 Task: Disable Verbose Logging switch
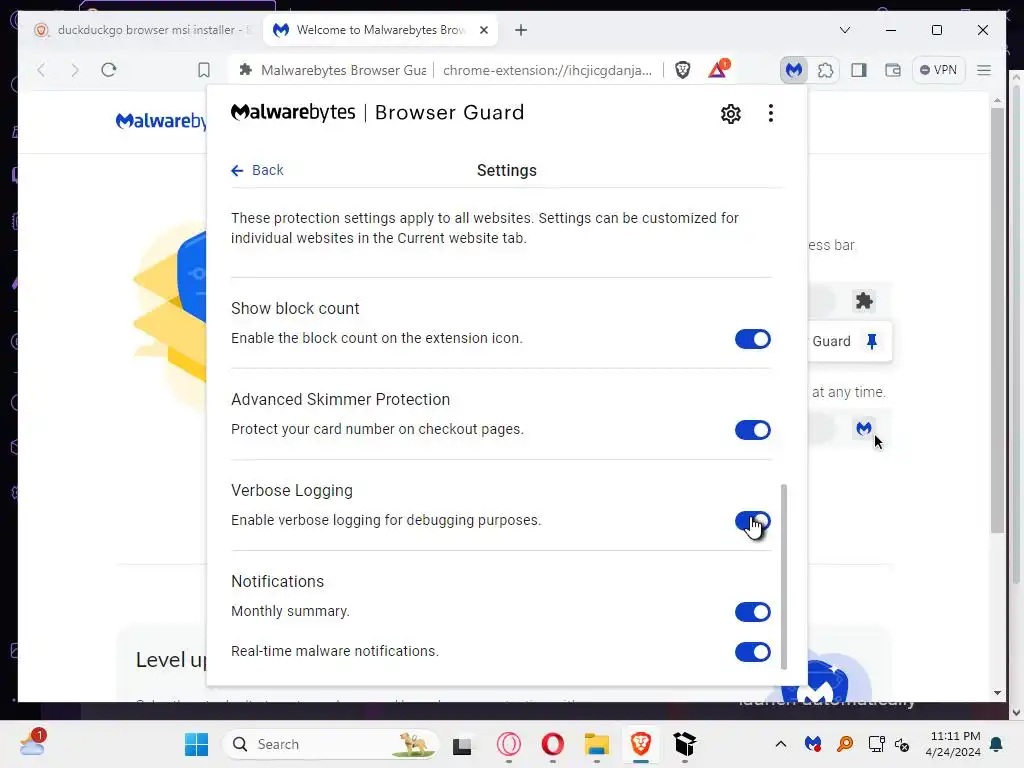(x=752, y=520)
